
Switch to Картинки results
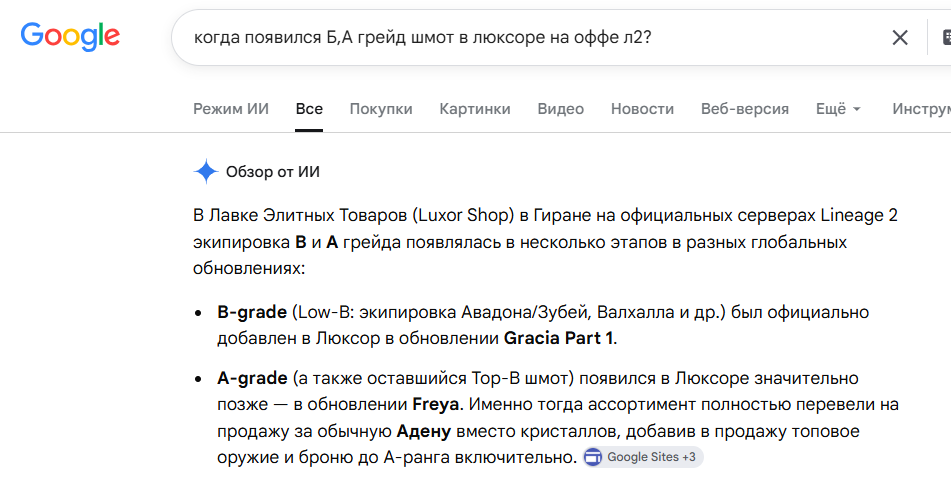coord(475,109)
